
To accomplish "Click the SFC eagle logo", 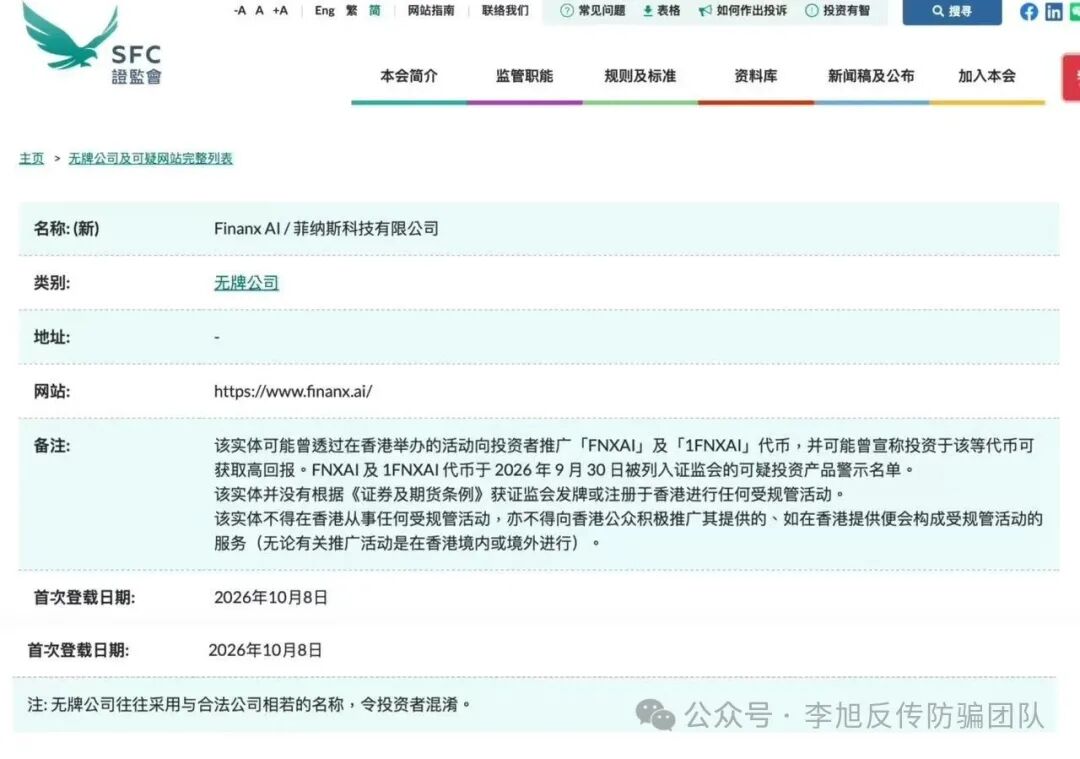I will (x=92, y=43).
